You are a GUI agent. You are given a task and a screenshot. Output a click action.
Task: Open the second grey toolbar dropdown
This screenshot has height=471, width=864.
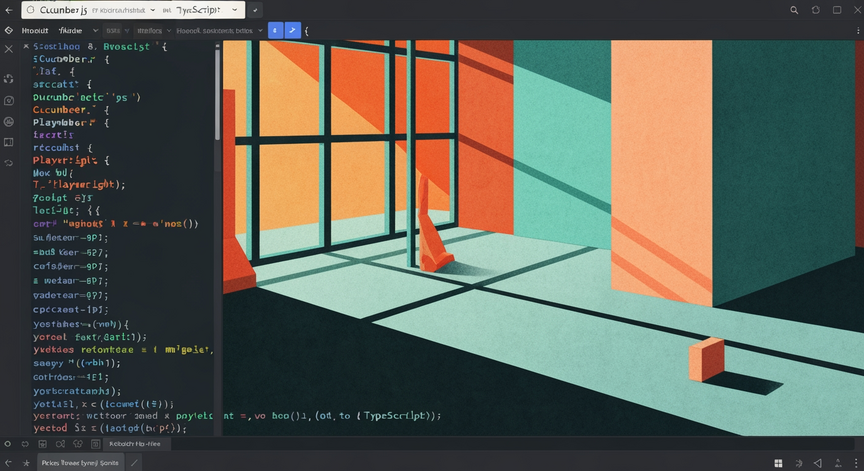(117, 30)
